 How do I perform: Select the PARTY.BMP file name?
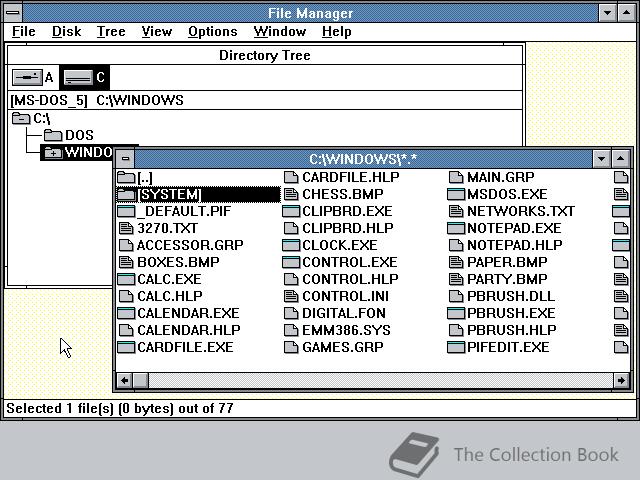tap(507, 279)
